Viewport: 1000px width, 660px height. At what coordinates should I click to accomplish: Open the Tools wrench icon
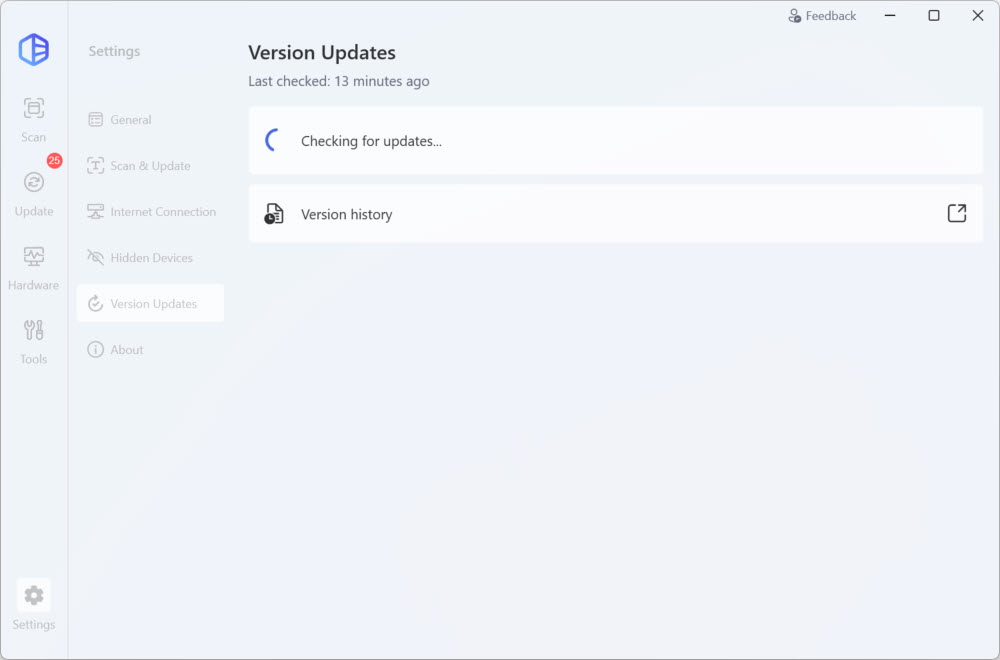coord(34,331)
